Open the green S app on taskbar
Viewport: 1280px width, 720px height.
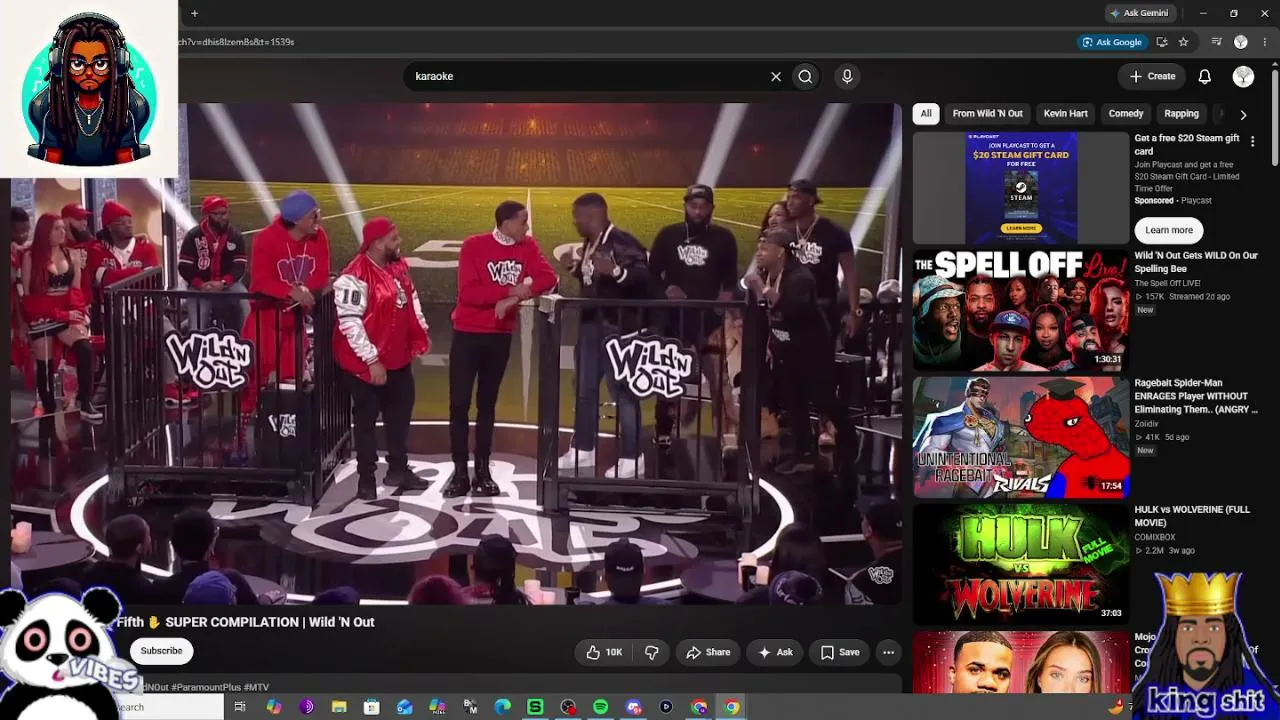coord(535,707)
